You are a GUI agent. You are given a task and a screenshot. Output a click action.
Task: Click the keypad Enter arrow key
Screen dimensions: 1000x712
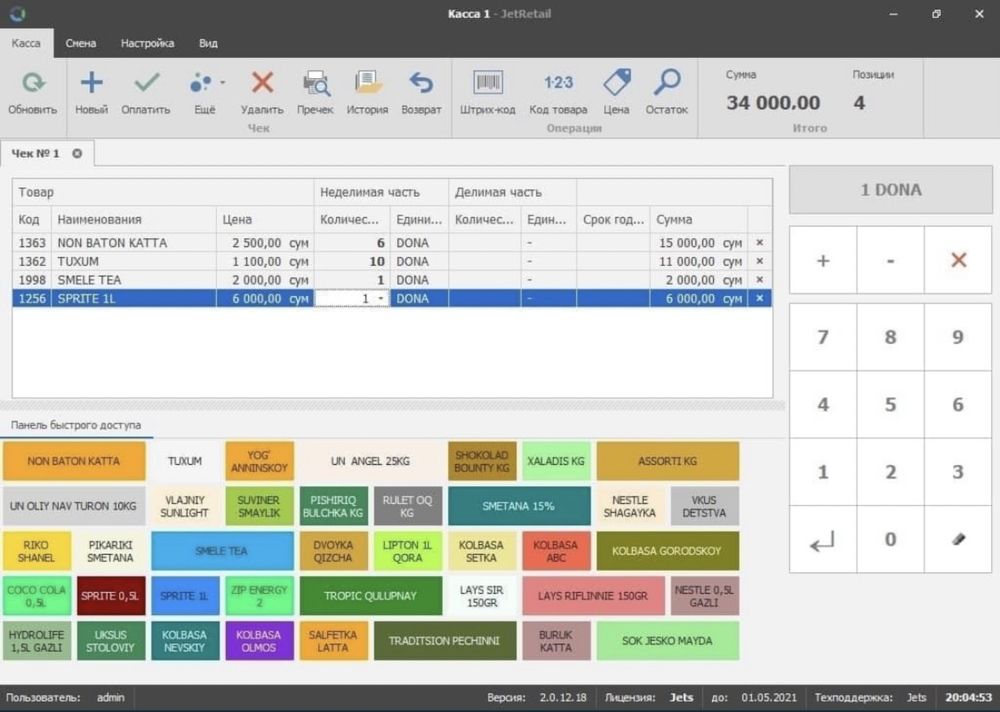tap(823, 540)
